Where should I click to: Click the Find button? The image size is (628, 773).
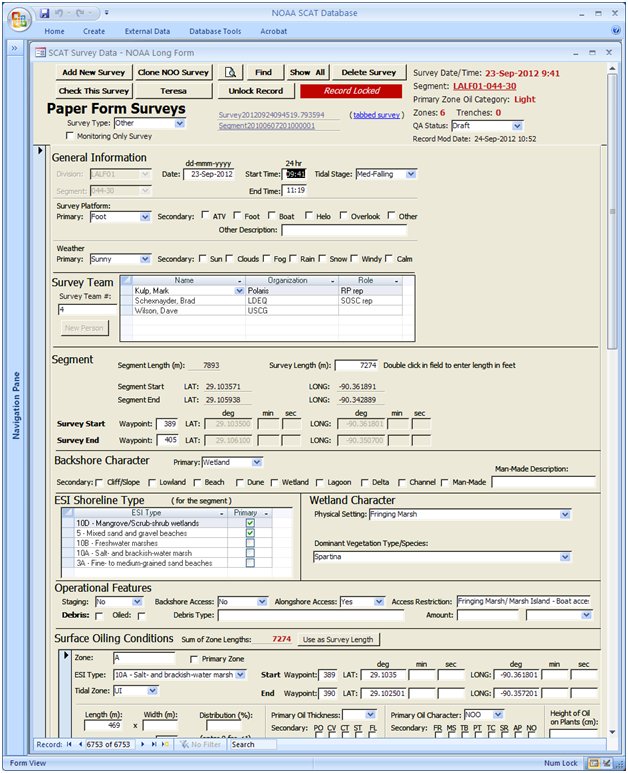263,72
